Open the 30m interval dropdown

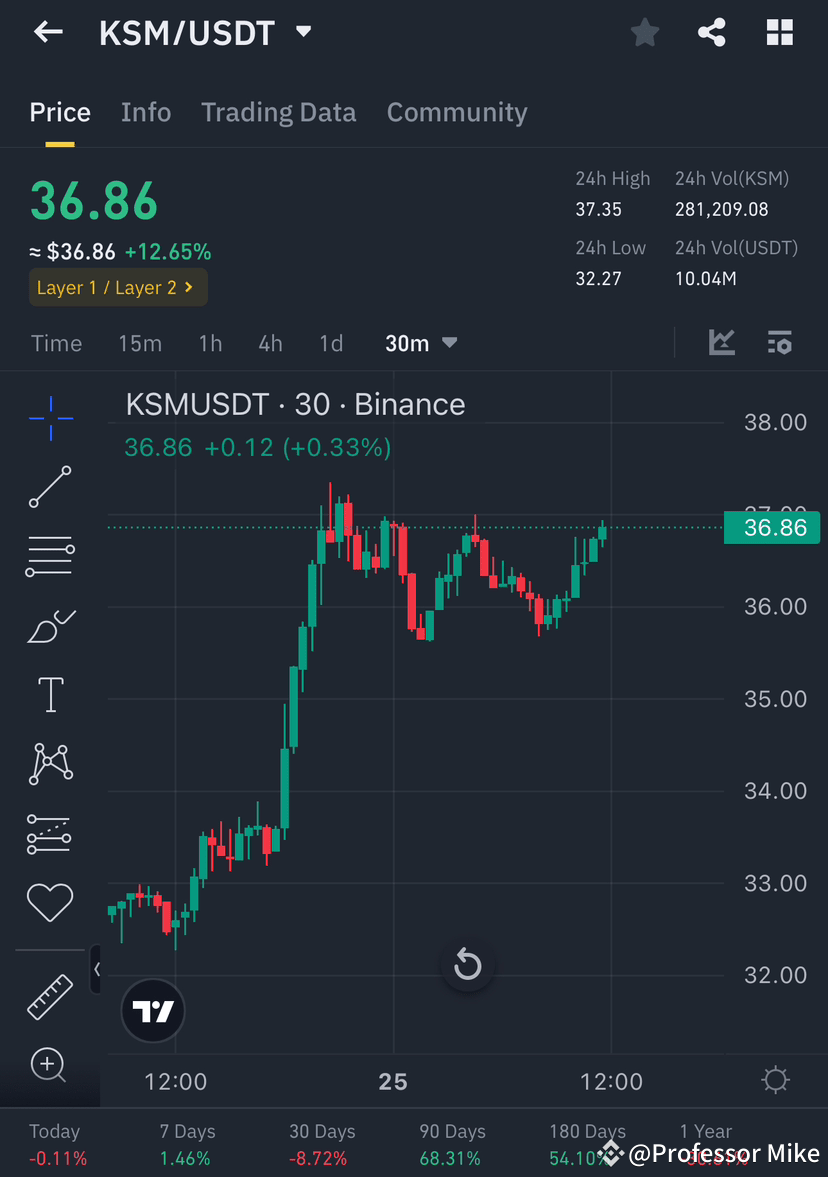(420, 342)
